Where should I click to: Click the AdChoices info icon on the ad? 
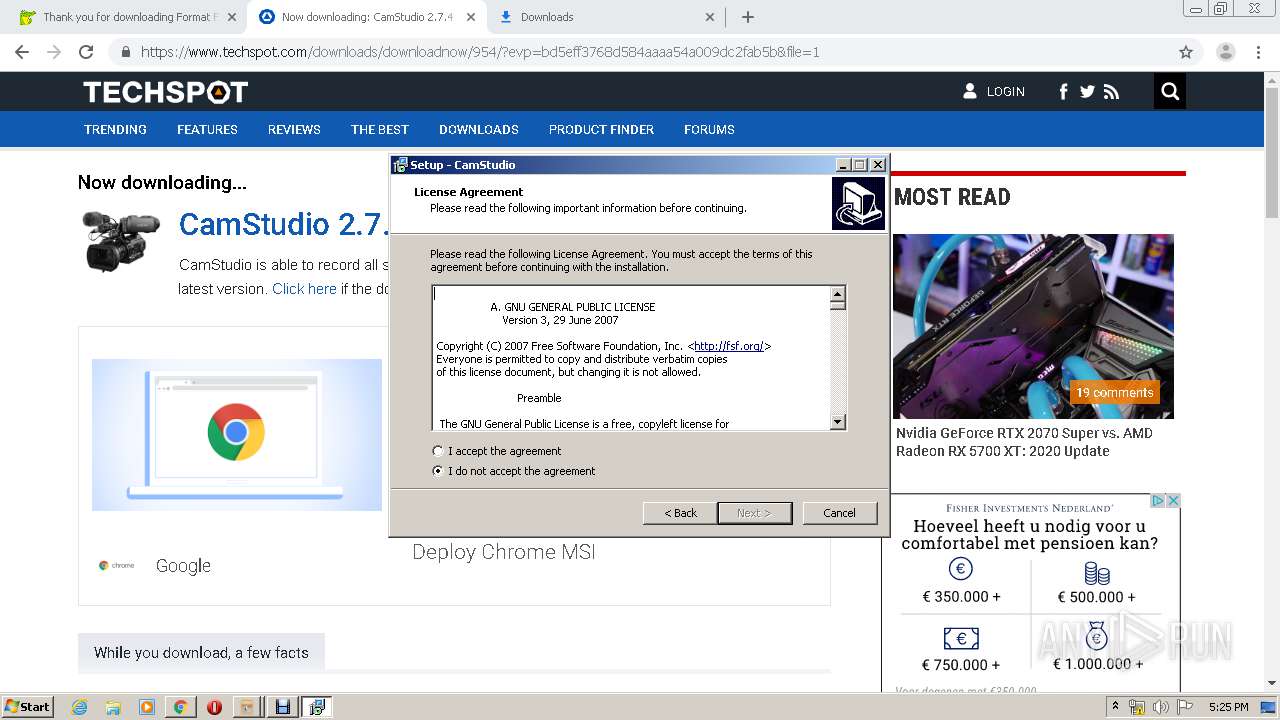click(x=1158, y=501)
